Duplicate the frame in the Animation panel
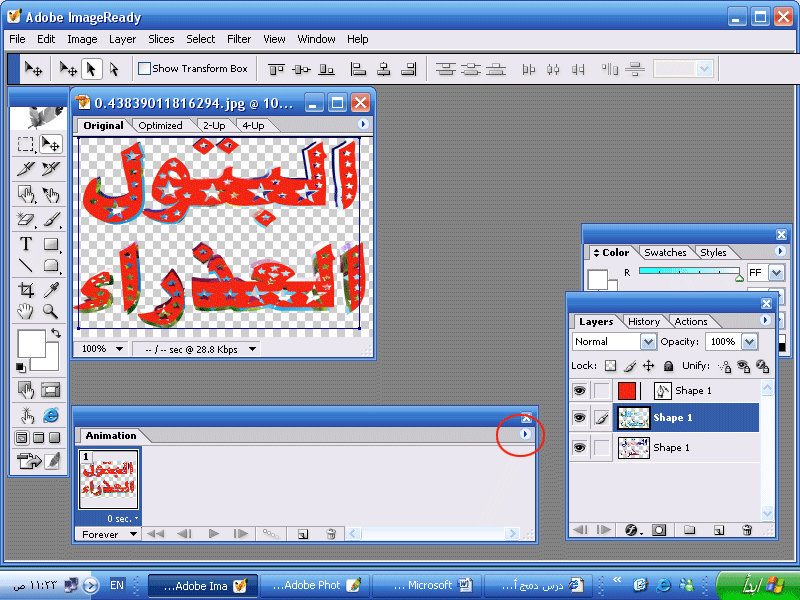The image size is (800, 600). [302, 535]
